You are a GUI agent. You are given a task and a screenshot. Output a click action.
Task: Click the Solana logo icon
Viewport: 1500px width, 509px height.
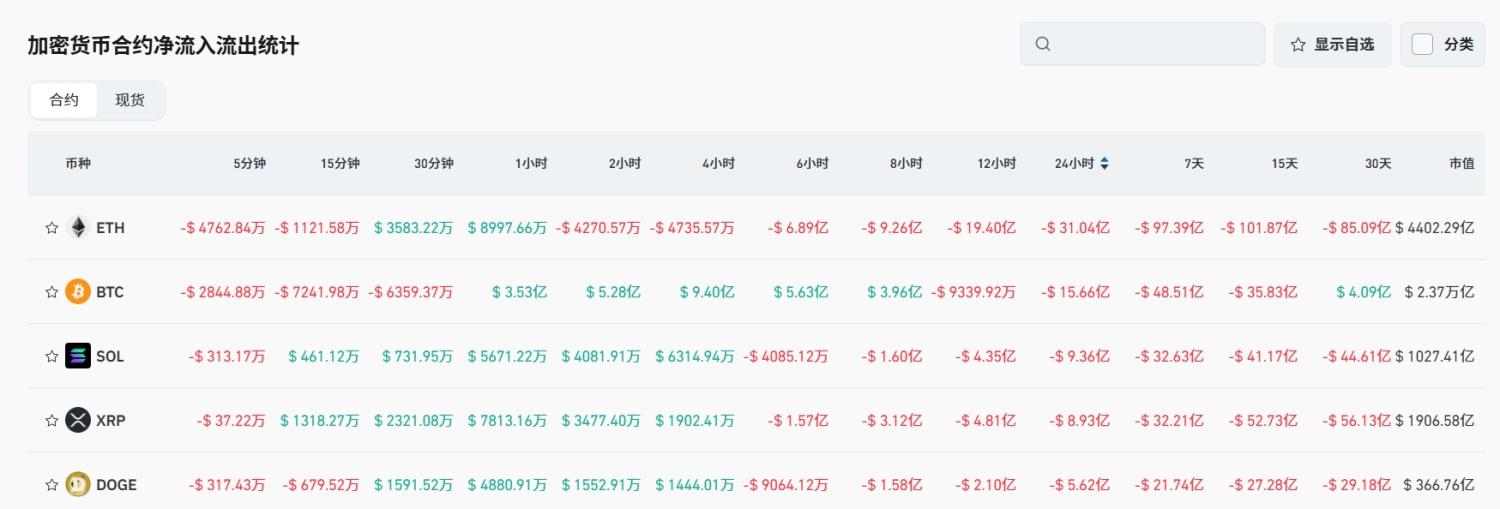pyautogui.click(x=78, y=356)
